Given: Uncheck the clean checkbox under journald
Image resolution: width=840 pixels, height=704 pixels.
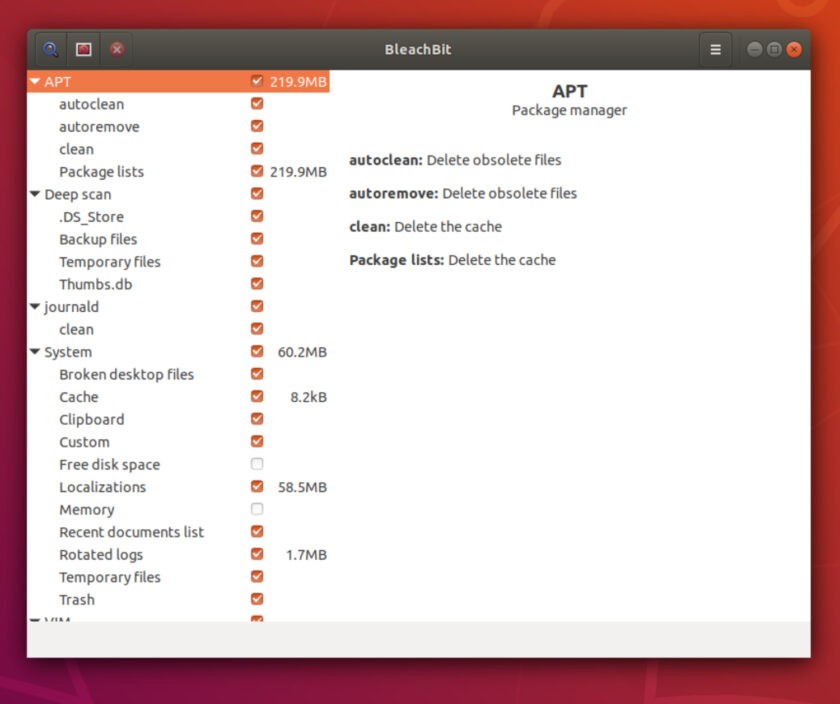Looking at the screenshot, I should coord(257,328).
